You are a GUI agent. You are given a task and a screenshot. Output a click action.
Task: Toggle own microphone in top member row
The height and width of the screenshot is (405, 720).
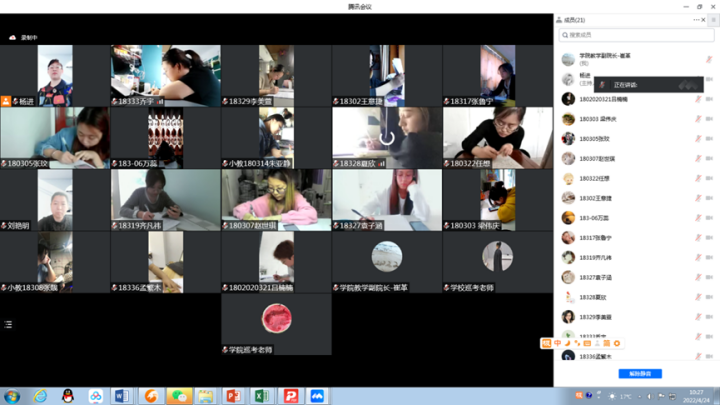(x=709, y=59)
